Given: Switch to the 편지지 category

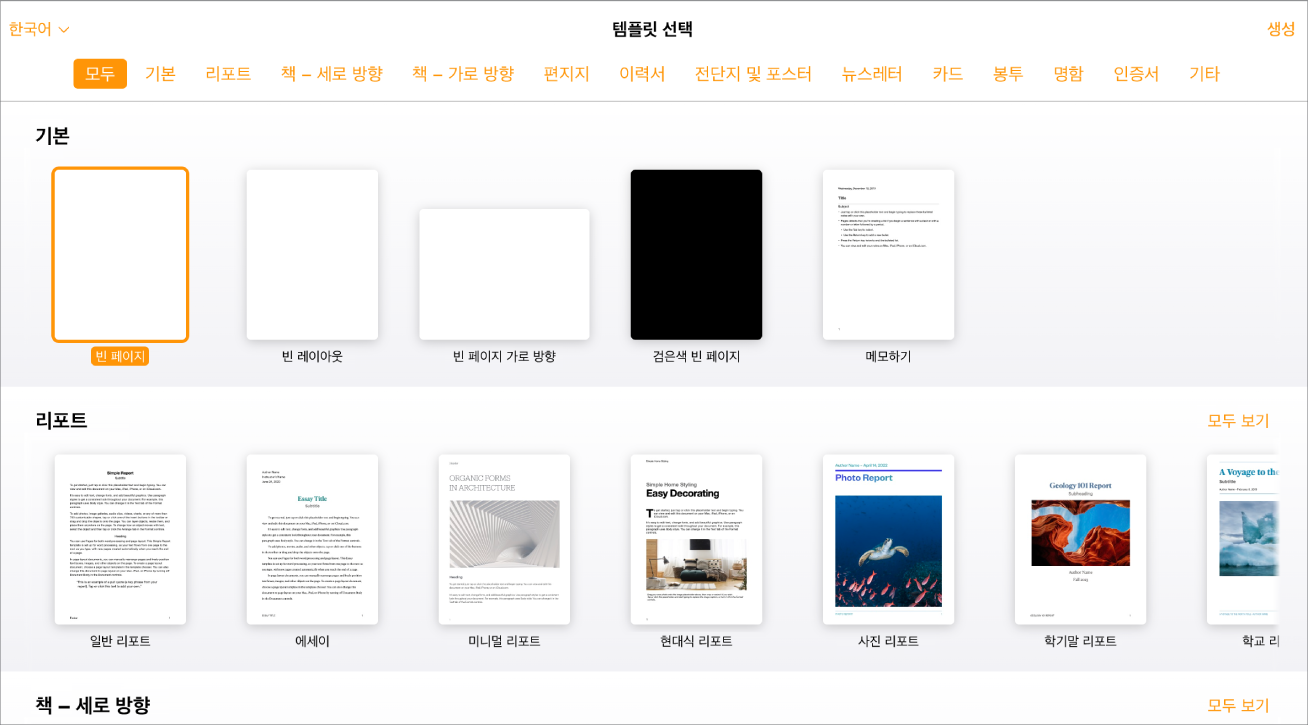Looking at the screenshot, I should point(565,73).
